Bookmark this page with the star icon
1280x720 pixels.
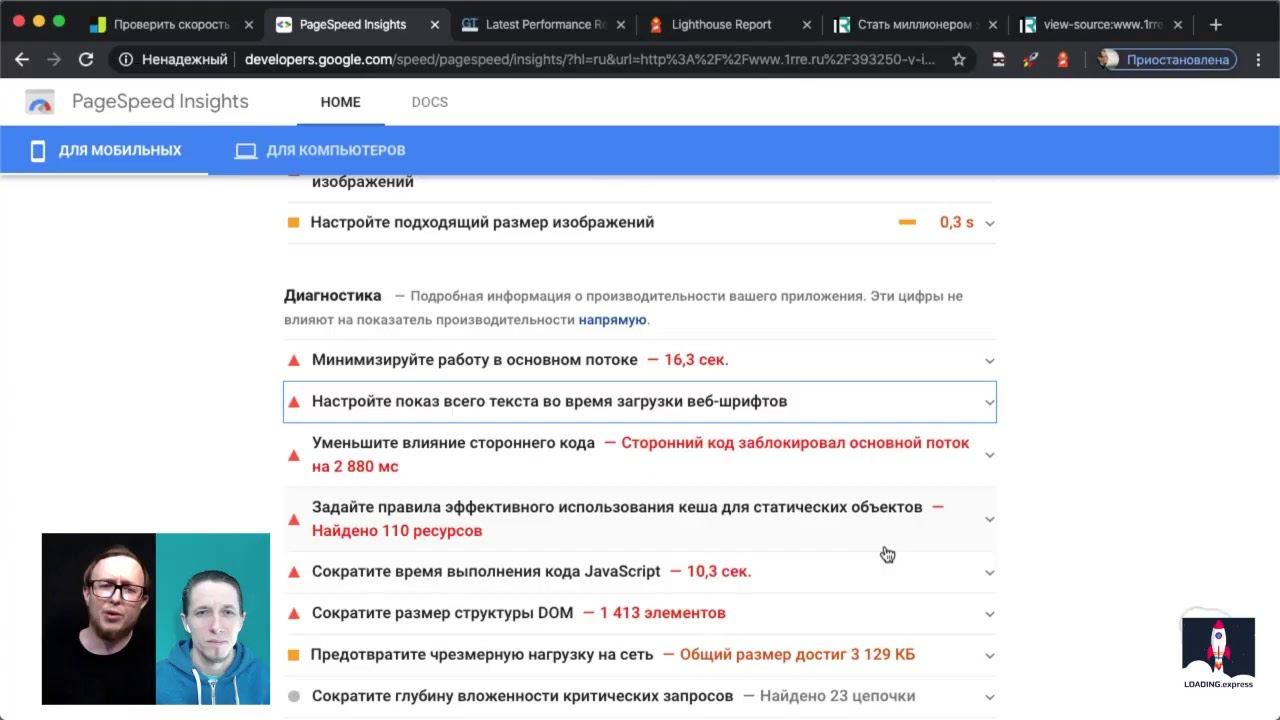click(x=959, y=60)
